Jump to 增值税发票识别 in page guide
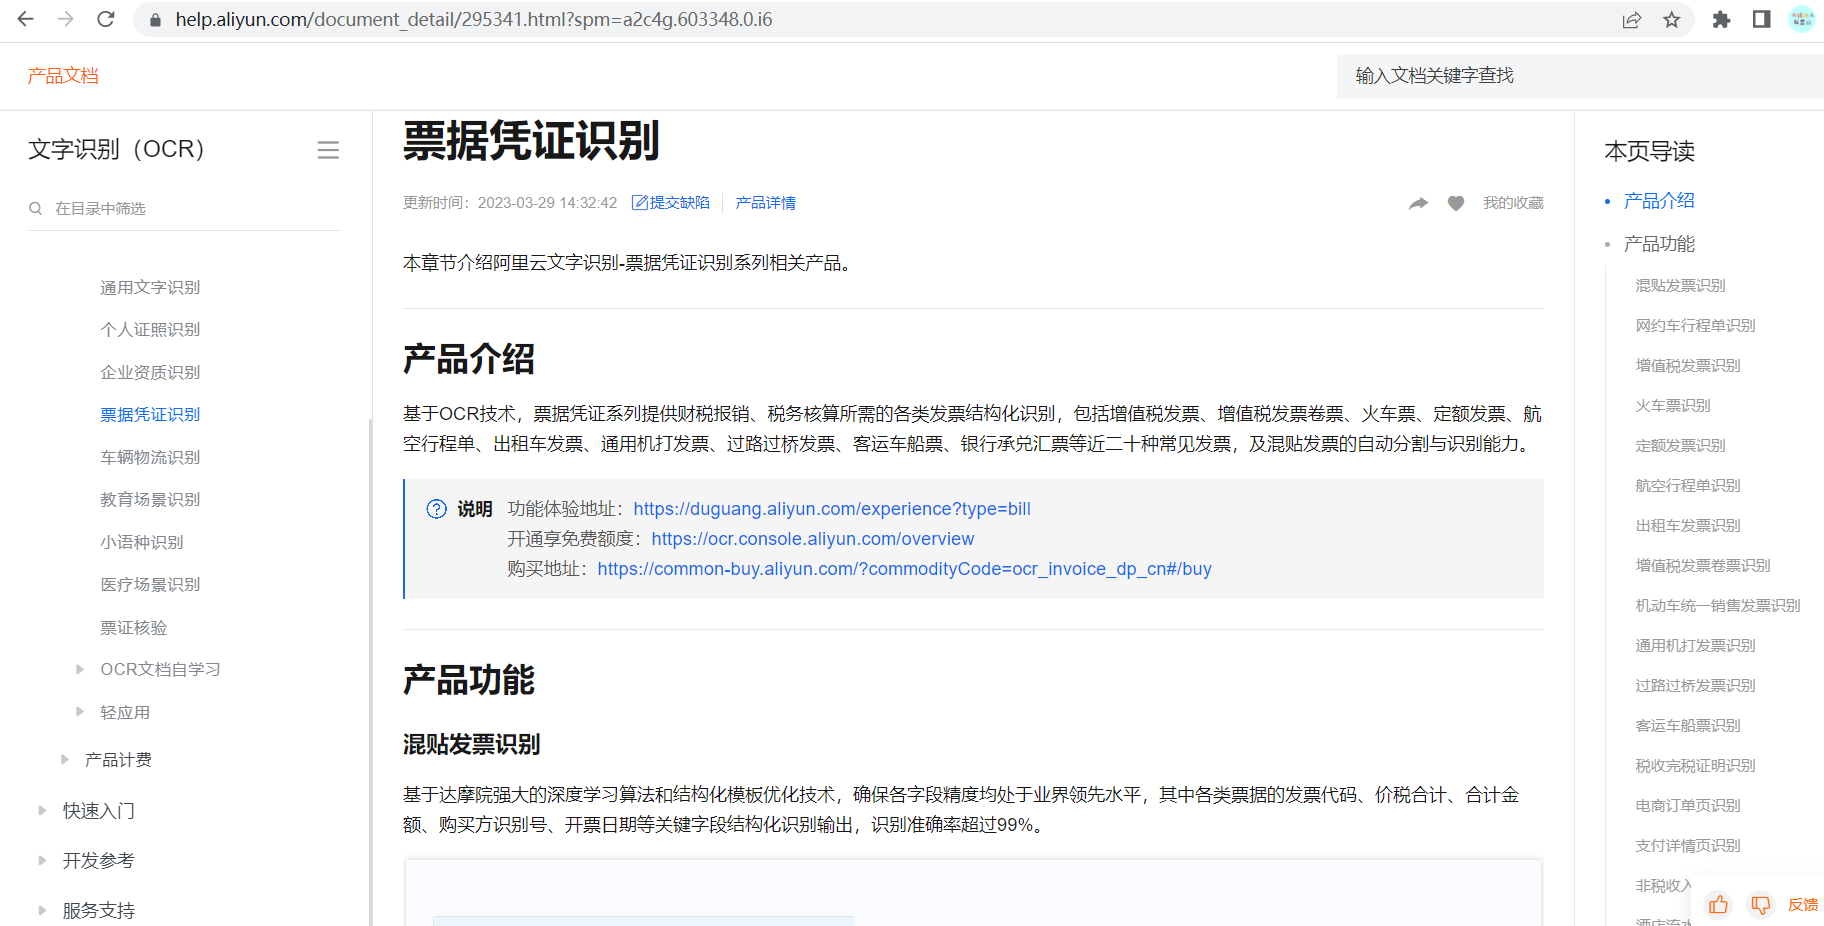The width and height of the screenshot is (1824, 926). point(1688,366)
